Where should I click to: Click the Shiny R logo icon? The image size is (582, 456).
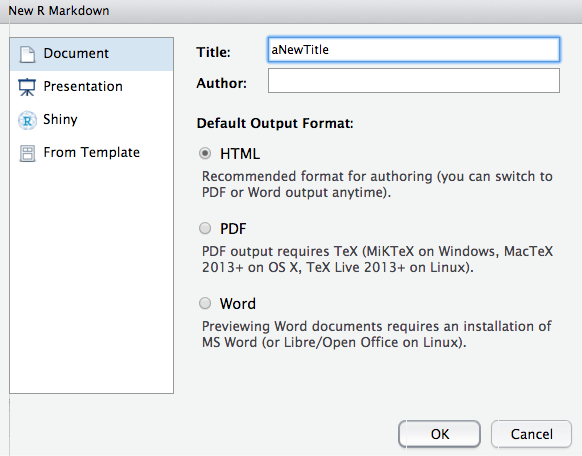coord(27,120)
